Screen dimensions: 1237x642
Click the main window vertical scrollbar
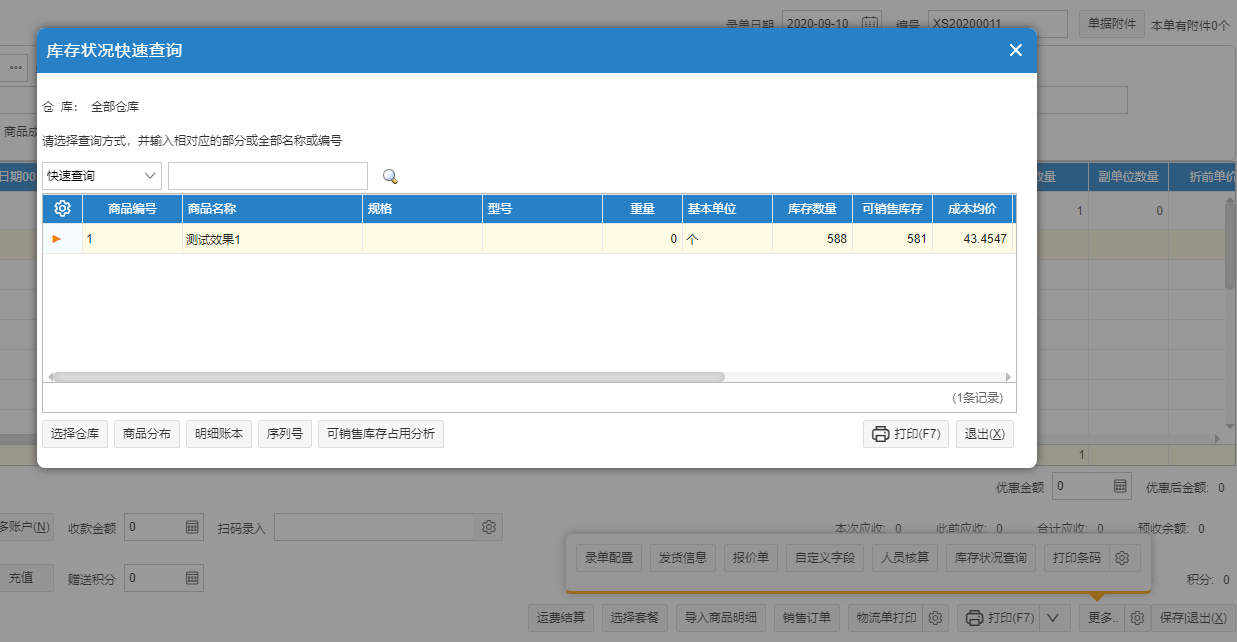pyautogui.click(x=1230, y=245)
